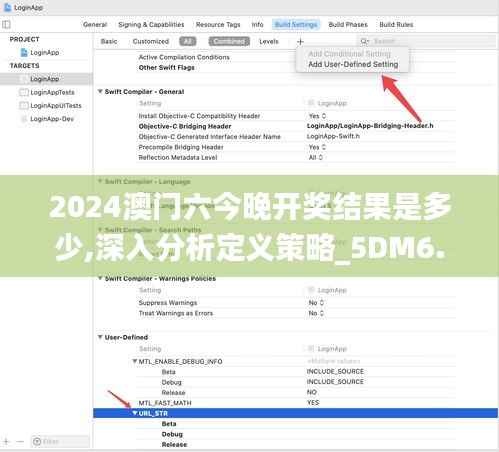The height and width of the screenshot is (452, 499).
Task: Click LoginApp-Dev target icon
Action: 24,119
